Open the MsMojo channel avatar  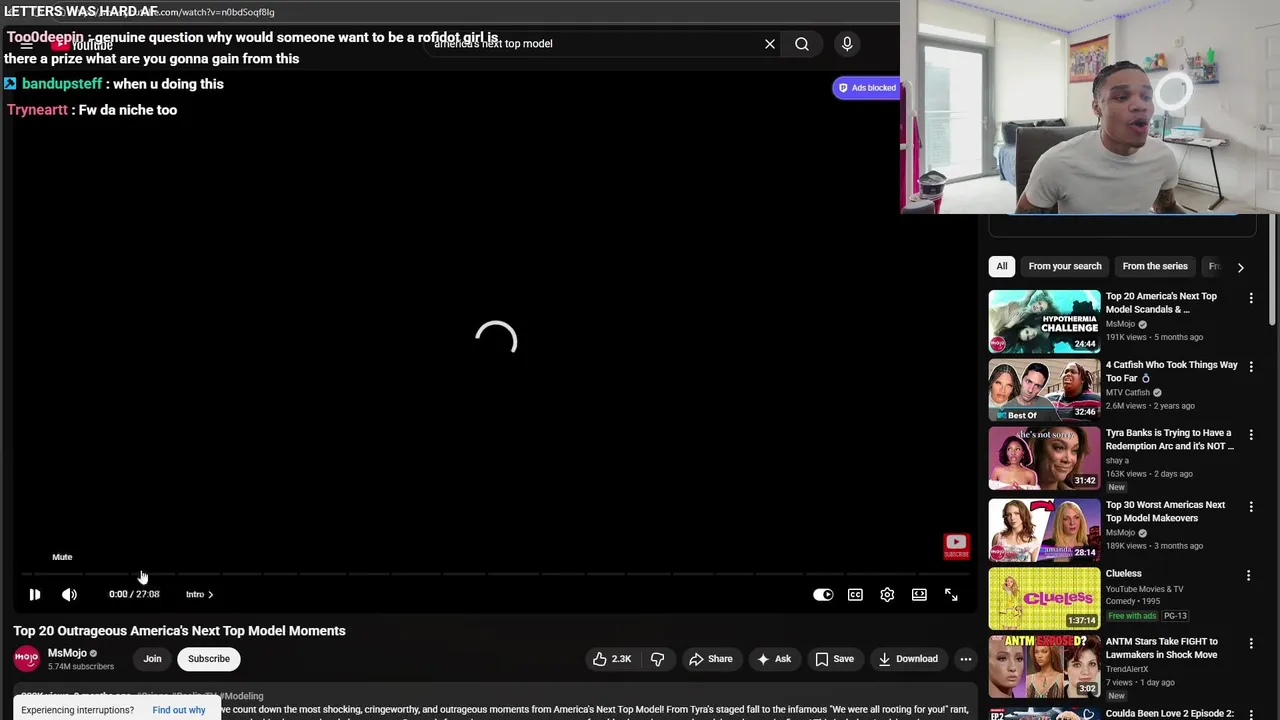click(27, 659)
